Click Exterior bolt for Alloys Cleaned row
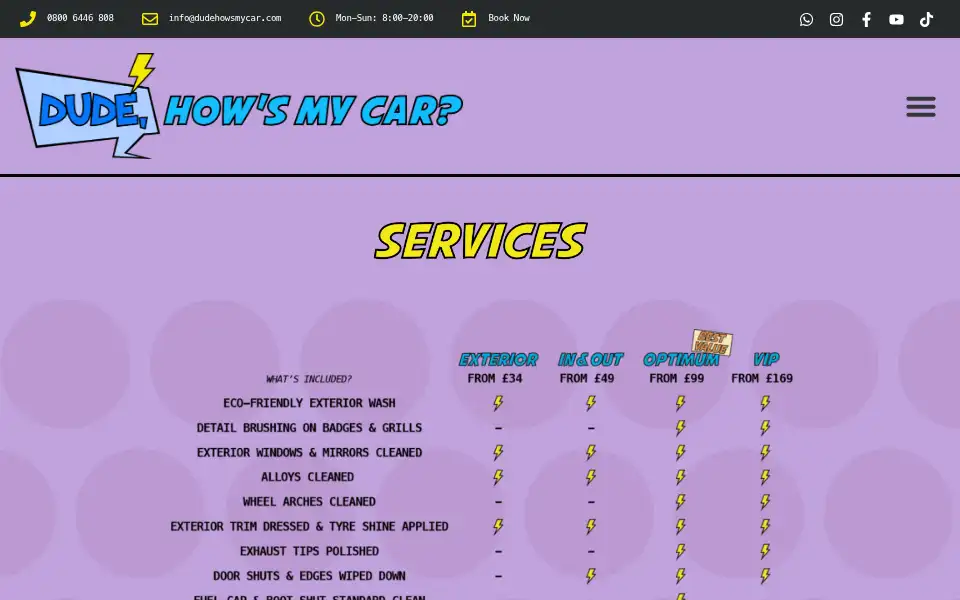 click(x=498, y=477)
